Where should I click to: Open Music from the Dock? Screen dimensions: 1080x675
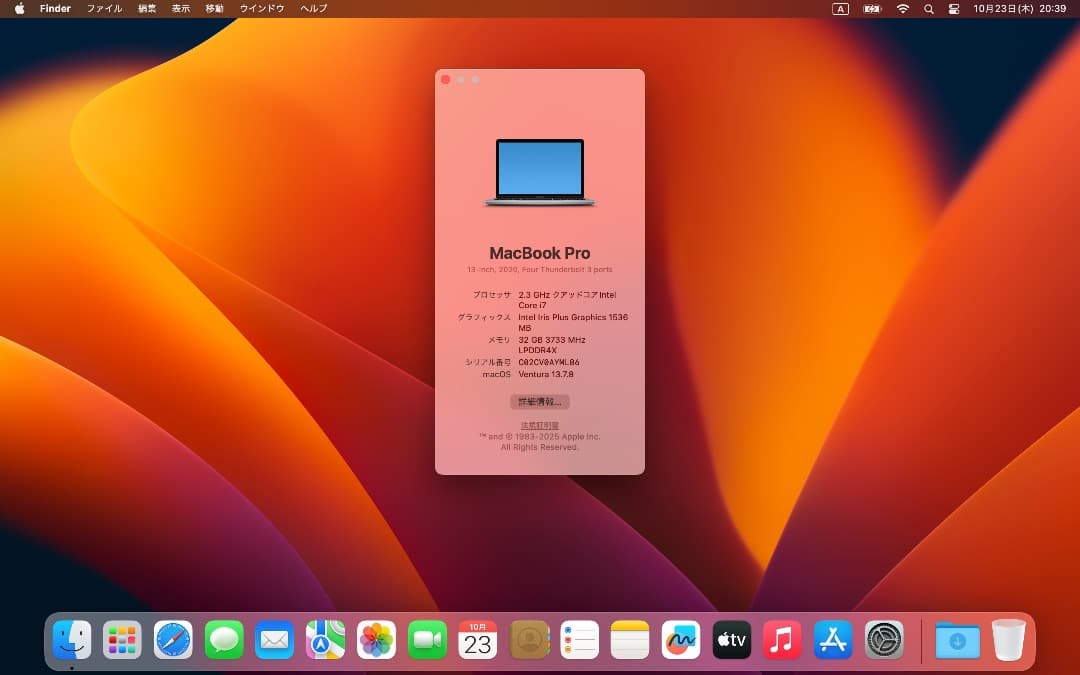coord(782,639)
